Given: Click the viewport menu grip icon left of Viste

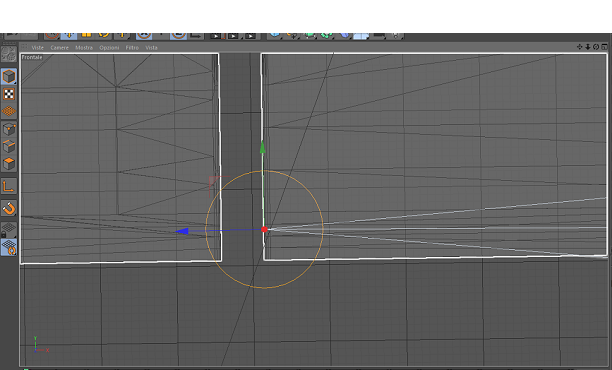Looking at the screenshot, I should tap(25, 47).
